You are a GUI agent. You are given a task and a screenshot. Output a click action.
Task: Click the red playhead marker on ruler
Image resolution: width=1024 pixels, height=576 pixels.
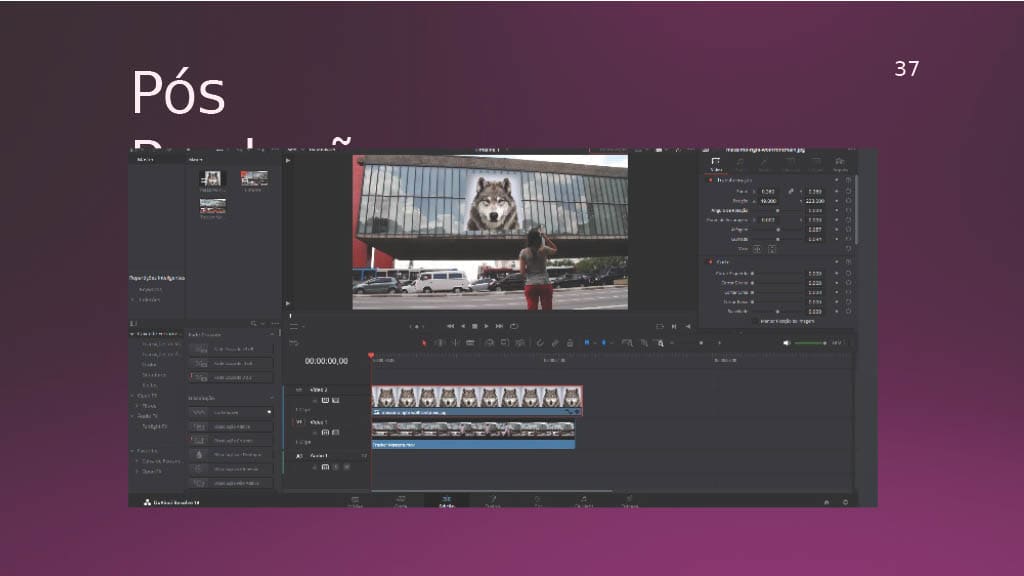(371, 356)
